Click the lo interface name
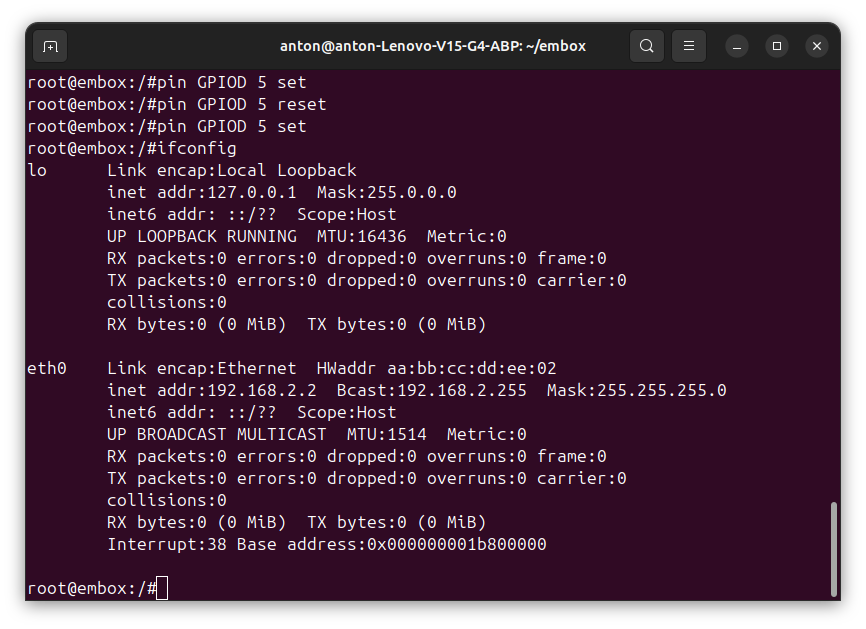Screen dimensions: 866x629 click(37, 171)
